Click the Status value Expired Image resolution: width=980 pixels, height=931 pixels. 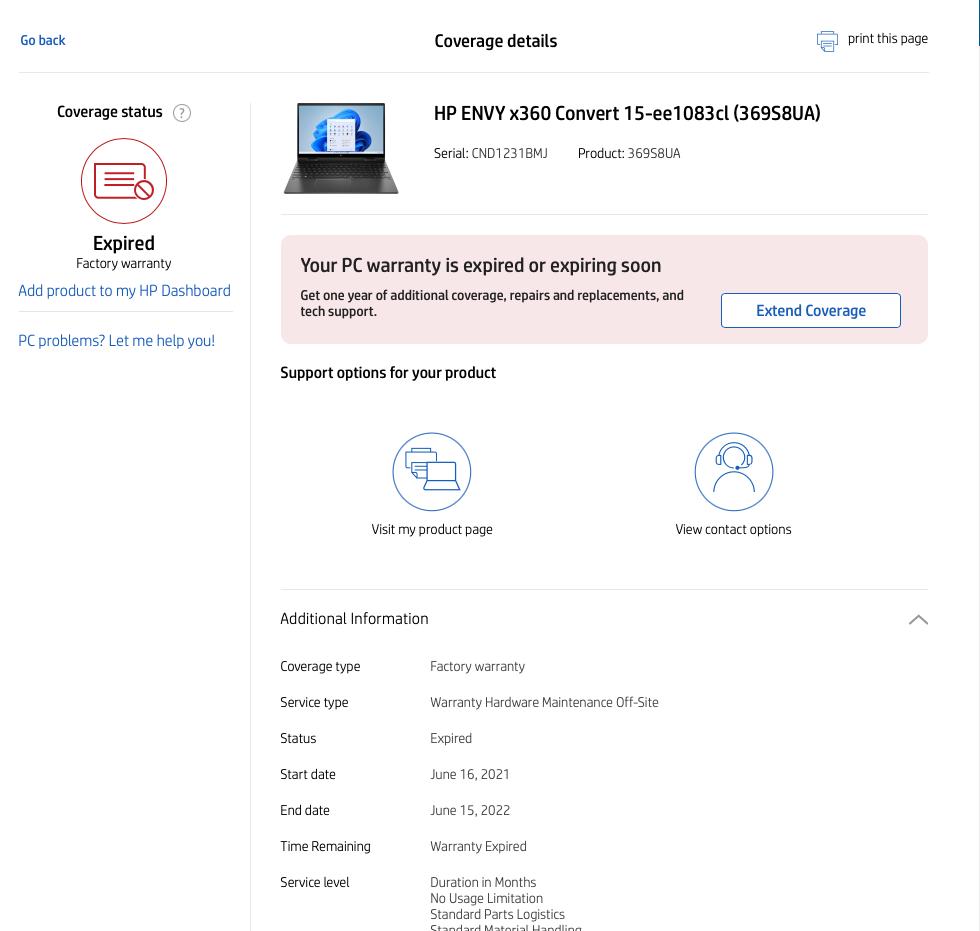pos(451,738)
